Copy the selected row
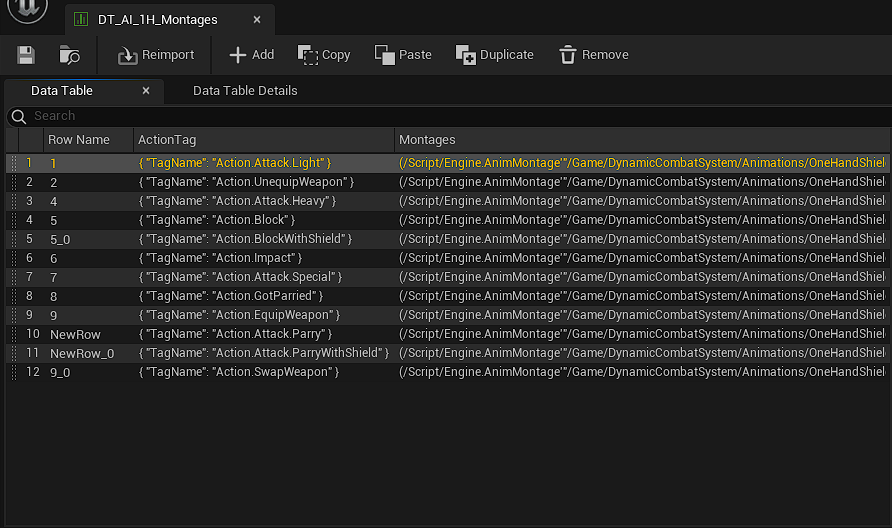892x528 pixels. [x=324, y=55]
